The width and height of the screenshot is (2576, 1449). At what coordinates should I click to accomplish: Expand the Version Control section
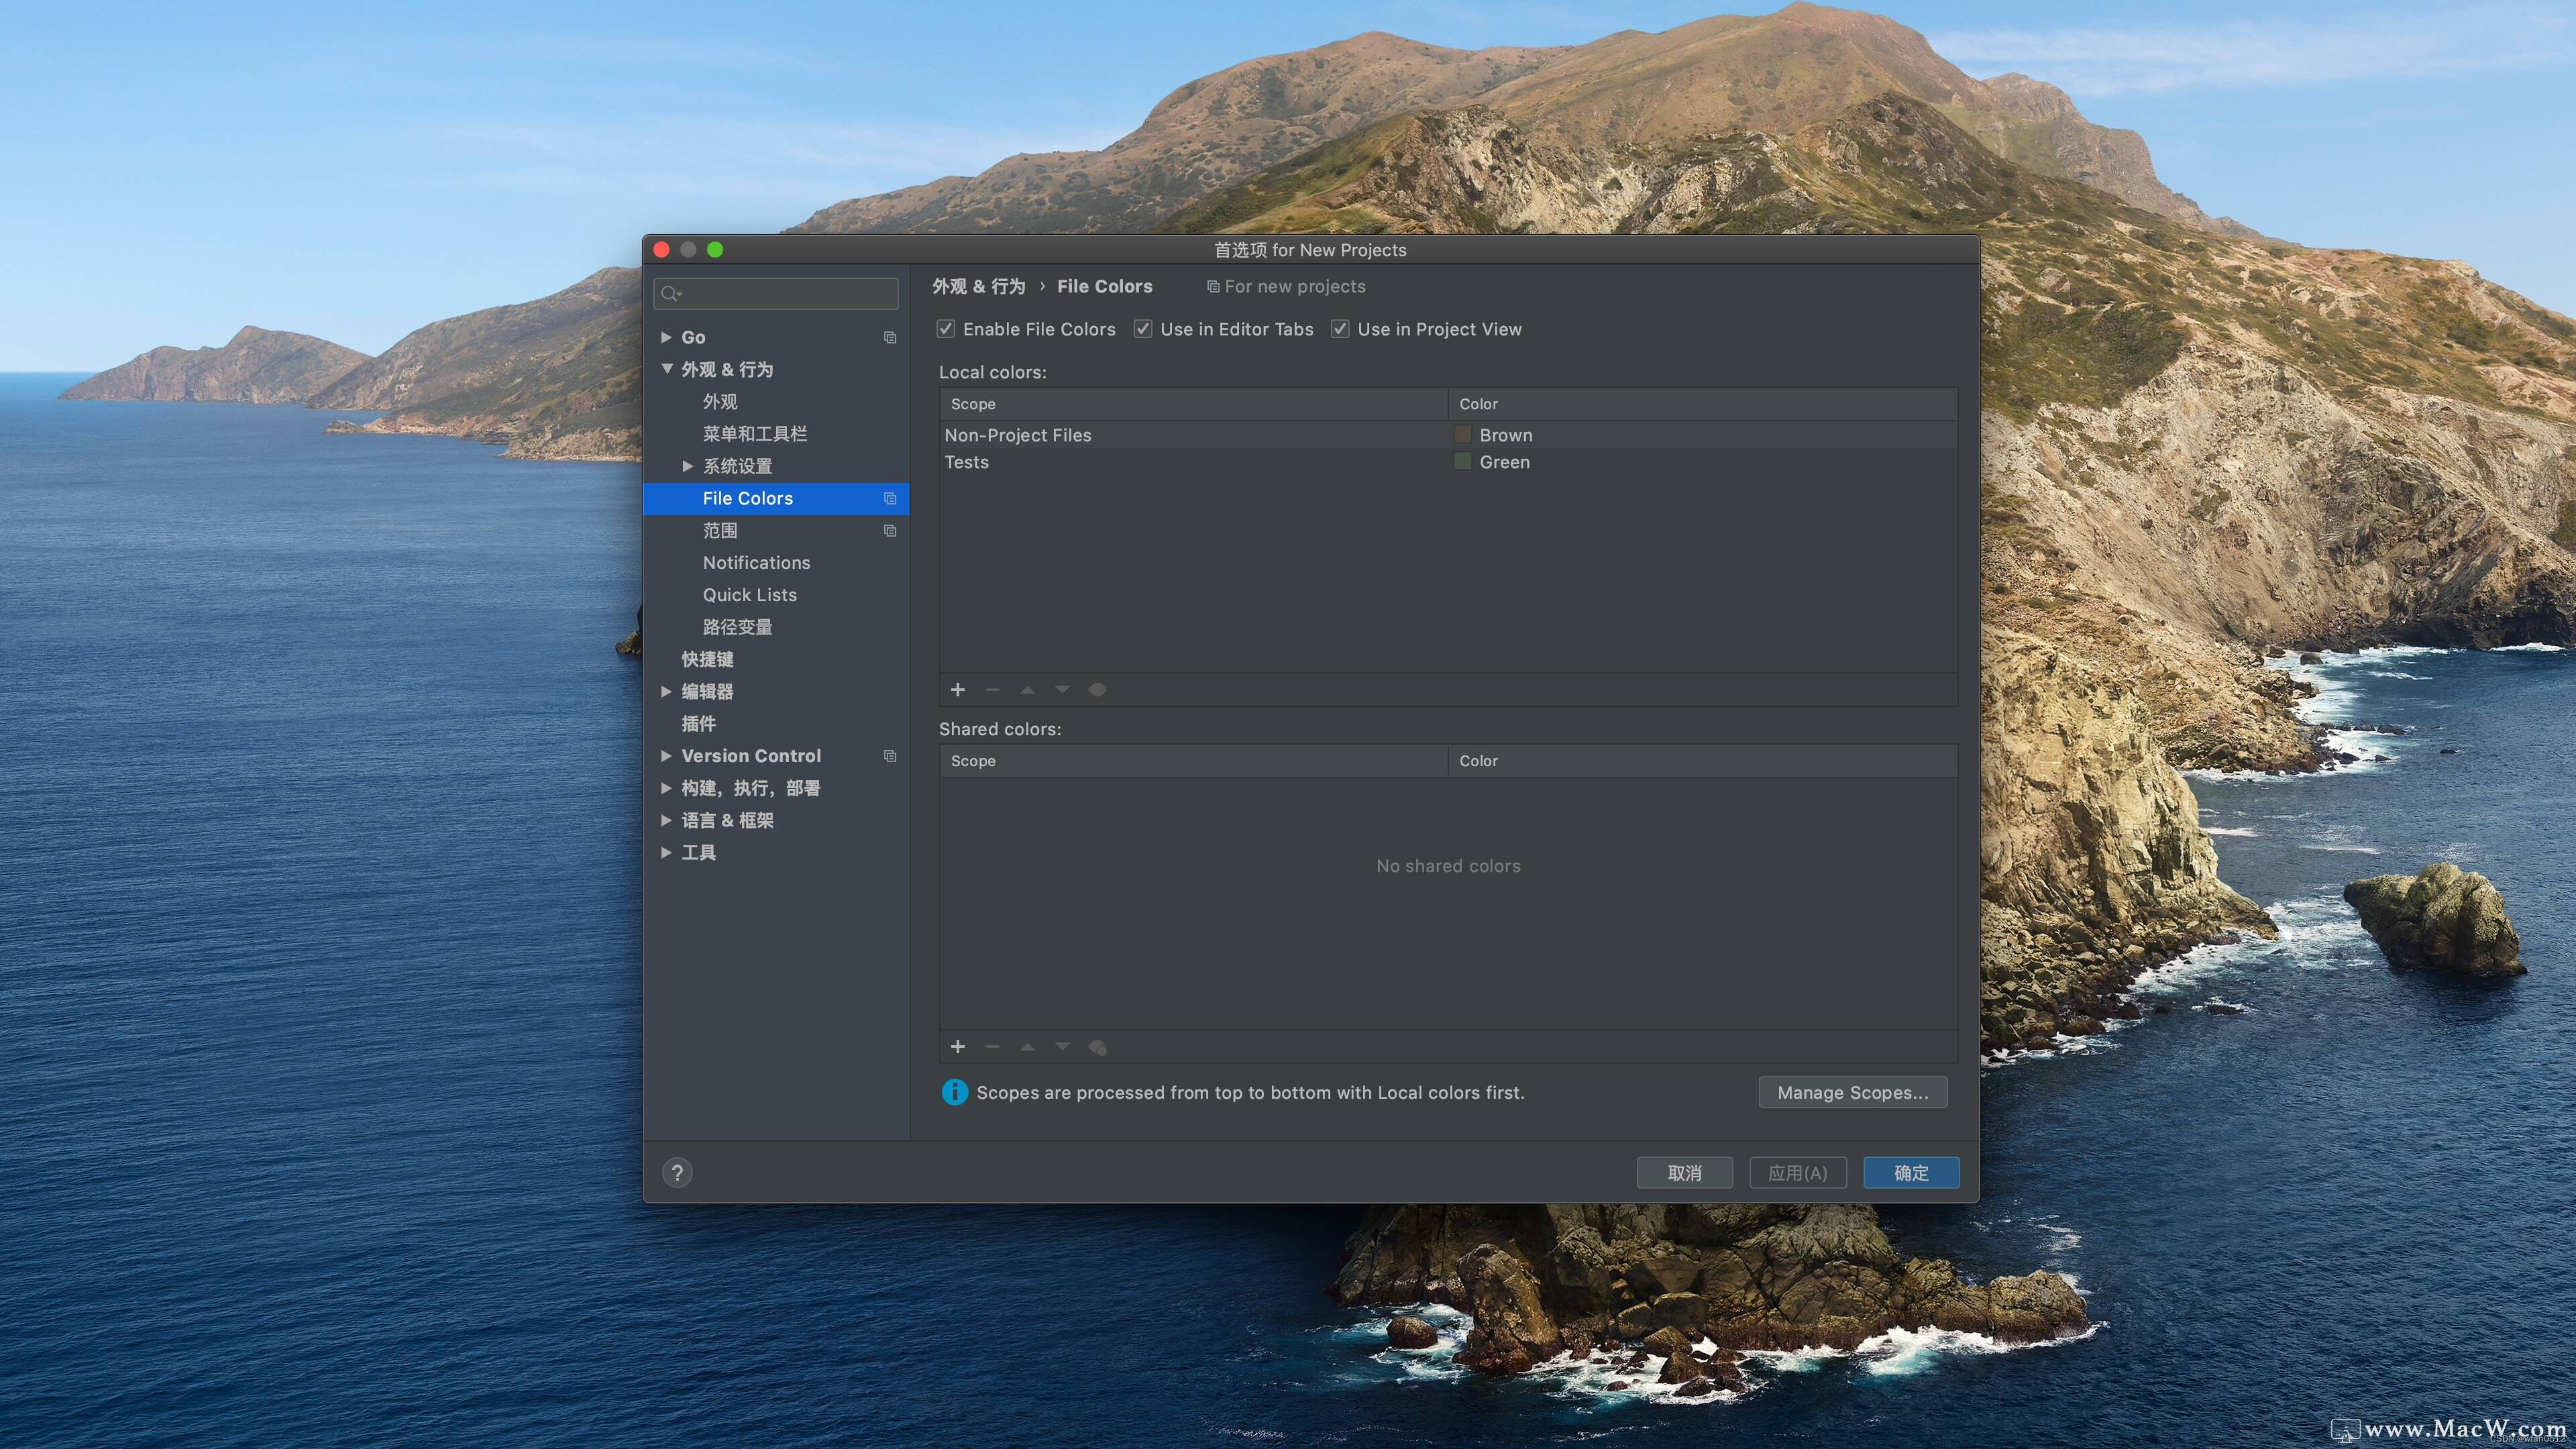click(x=667, y=756)
